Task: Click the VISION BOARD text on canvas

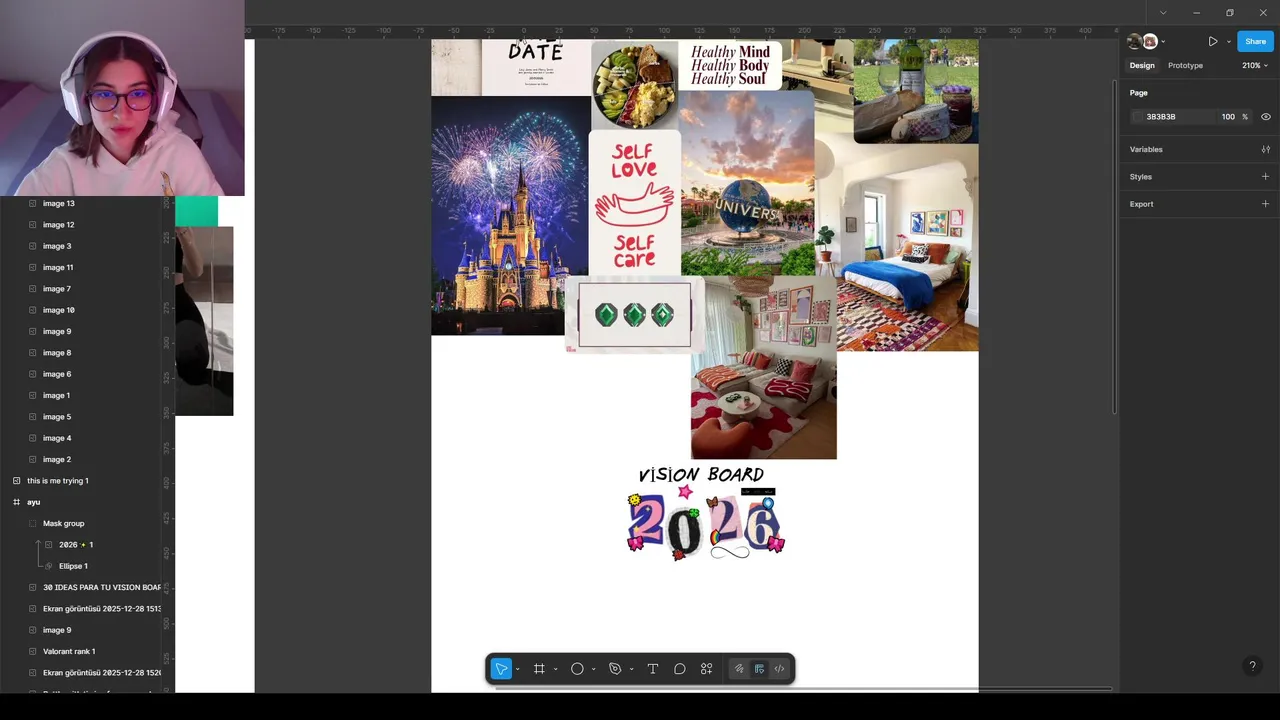Action: pyautogui.click(x=701, y=474)
